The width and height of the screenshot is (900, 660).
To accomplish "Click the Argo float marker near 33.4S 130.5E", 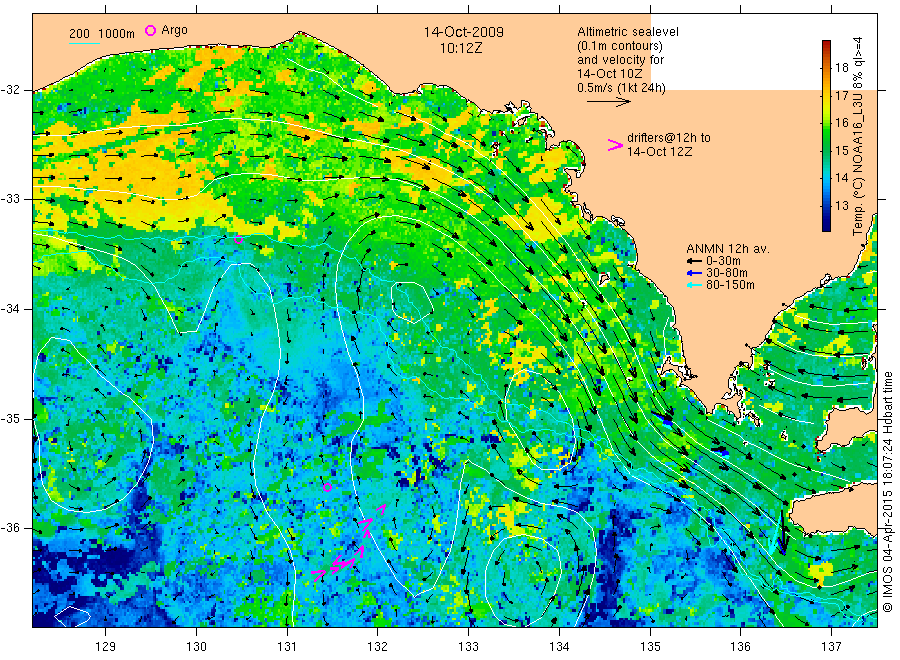I will [238, 239].
